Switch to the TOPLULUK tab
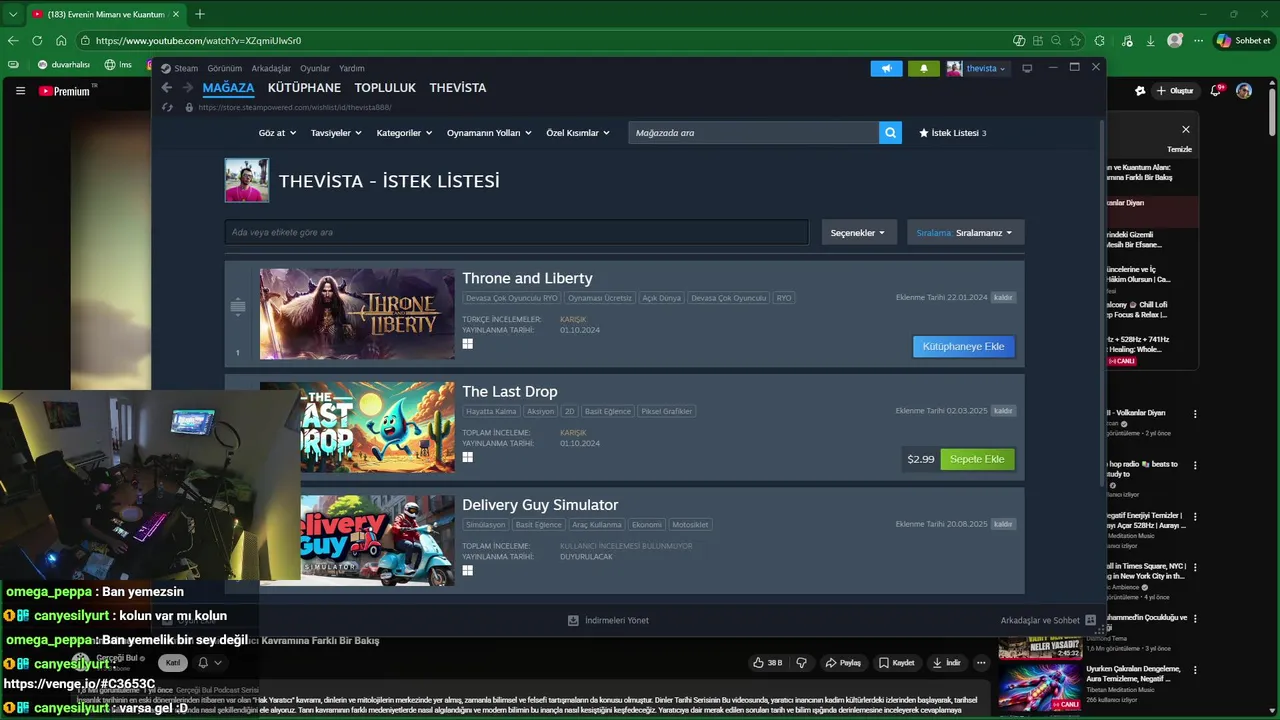The width and height of the screenshot is (1280, 720). [x=385, y=88]
